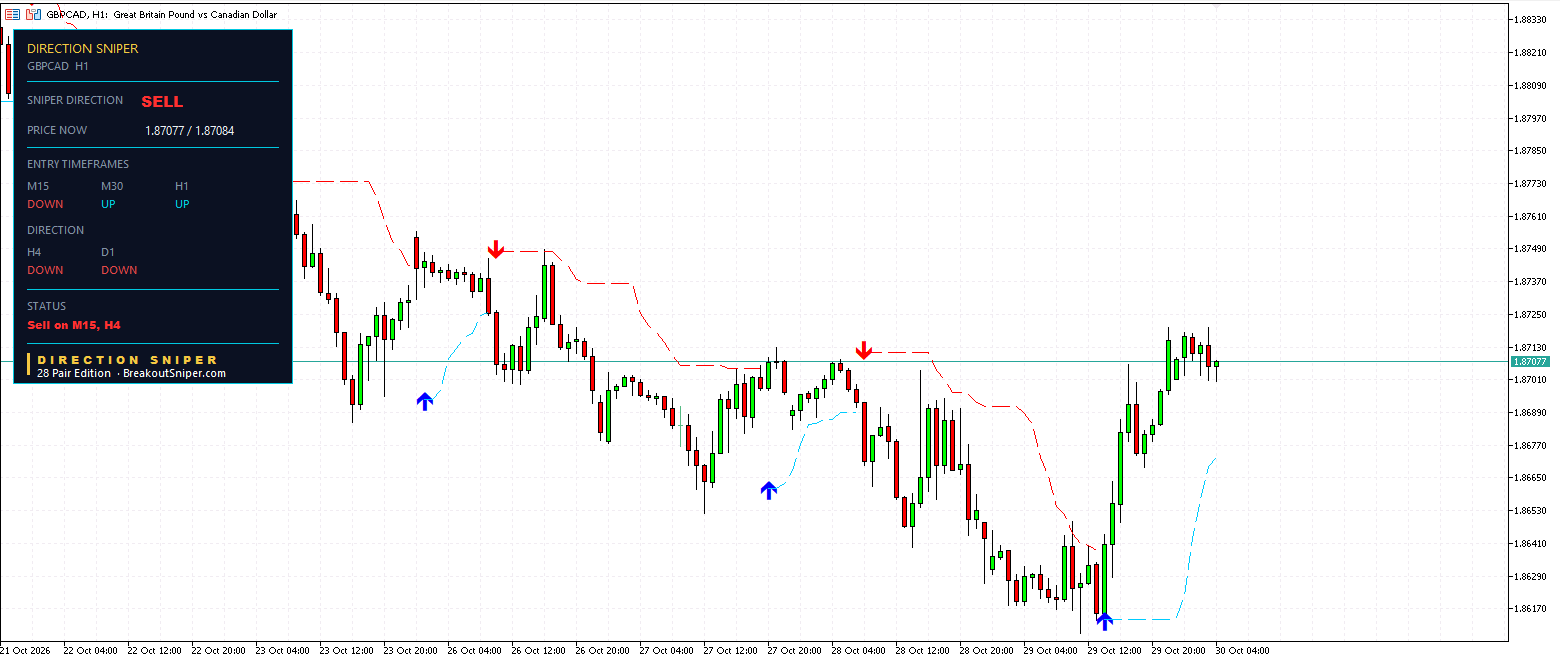1560x662 pixels.
Task: Click the 1.86890 price axis label
Action: pyautogui.click(x=1532, y=412)
